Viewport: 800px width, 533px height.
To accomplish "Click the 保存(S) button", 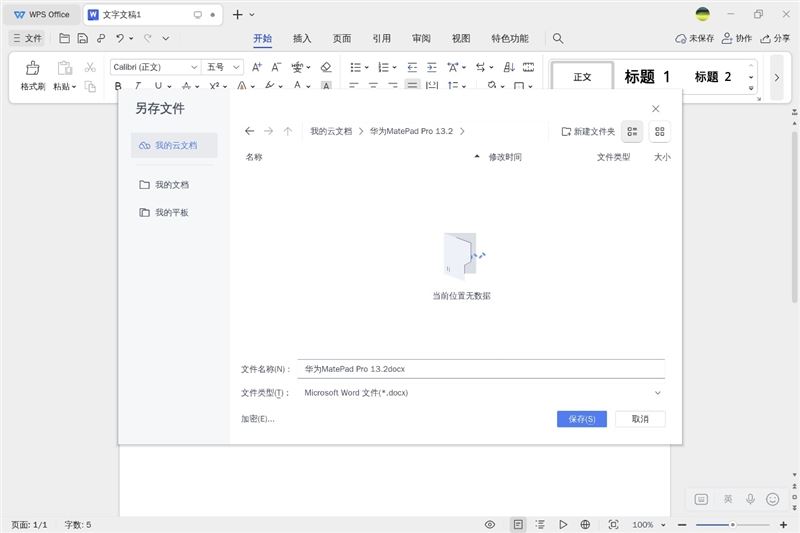I will [581, 419].
